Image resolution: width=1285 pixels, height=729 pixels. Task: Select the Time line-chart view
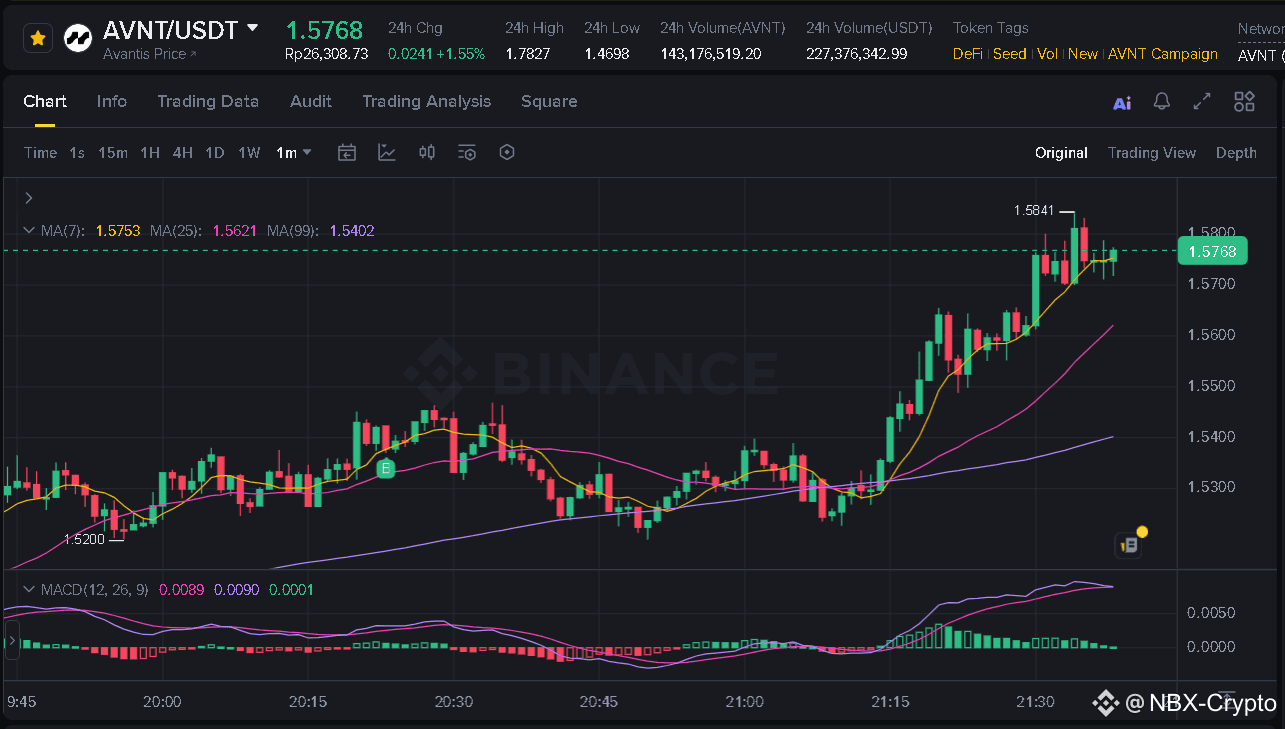point(40,153)
